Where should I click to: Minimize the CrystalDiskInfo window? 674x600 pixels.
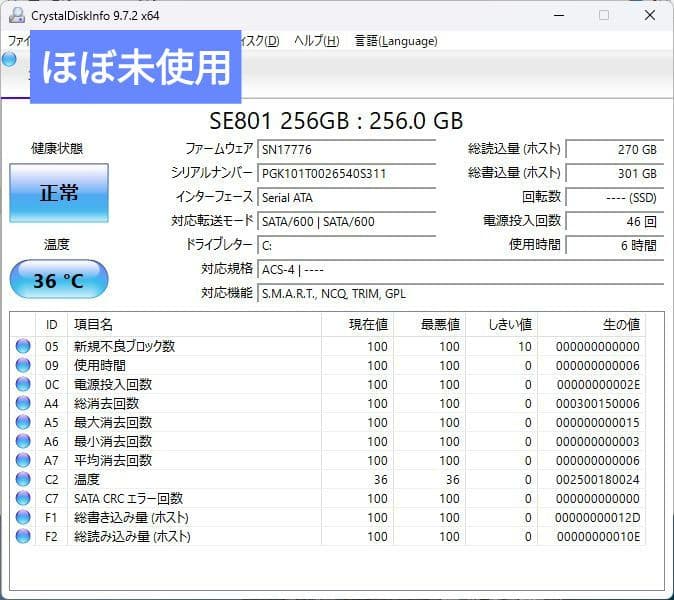tap(559, 15)
